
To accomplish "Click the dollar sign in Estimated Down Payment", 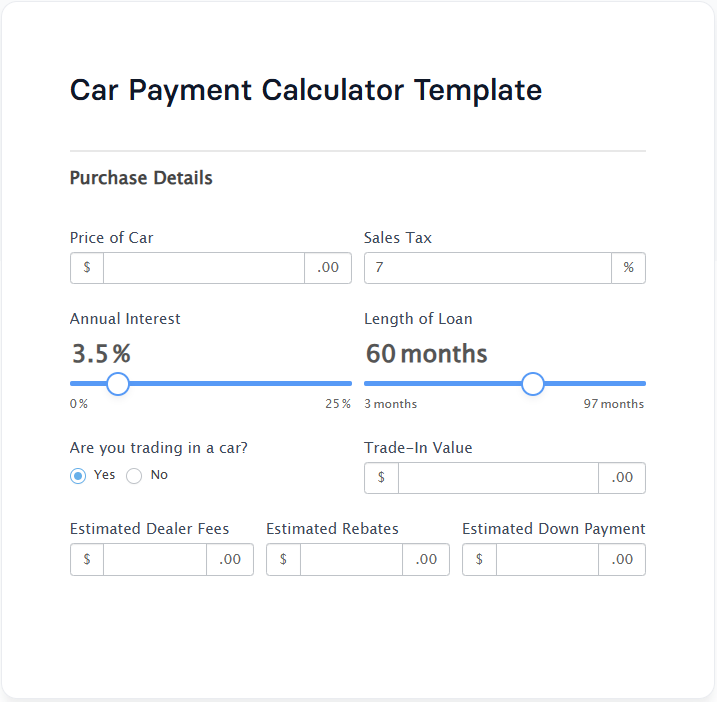I will point(479,560).
